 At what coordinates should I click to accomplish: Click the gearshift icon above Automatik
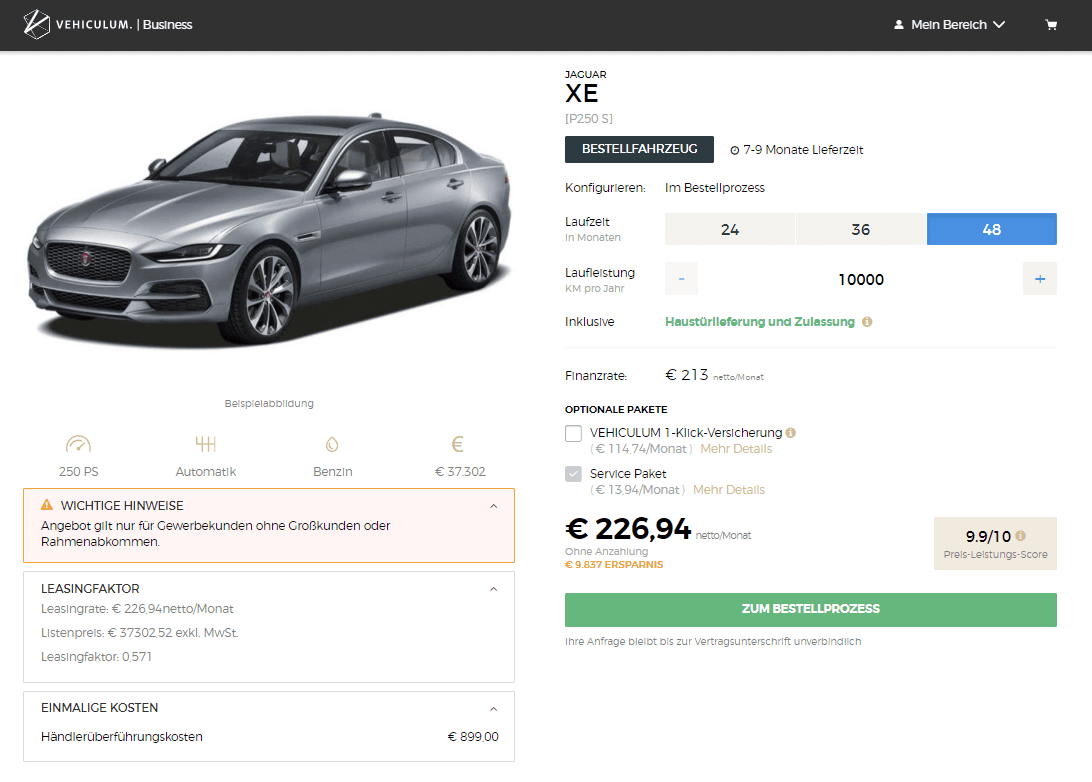[205, 444]
